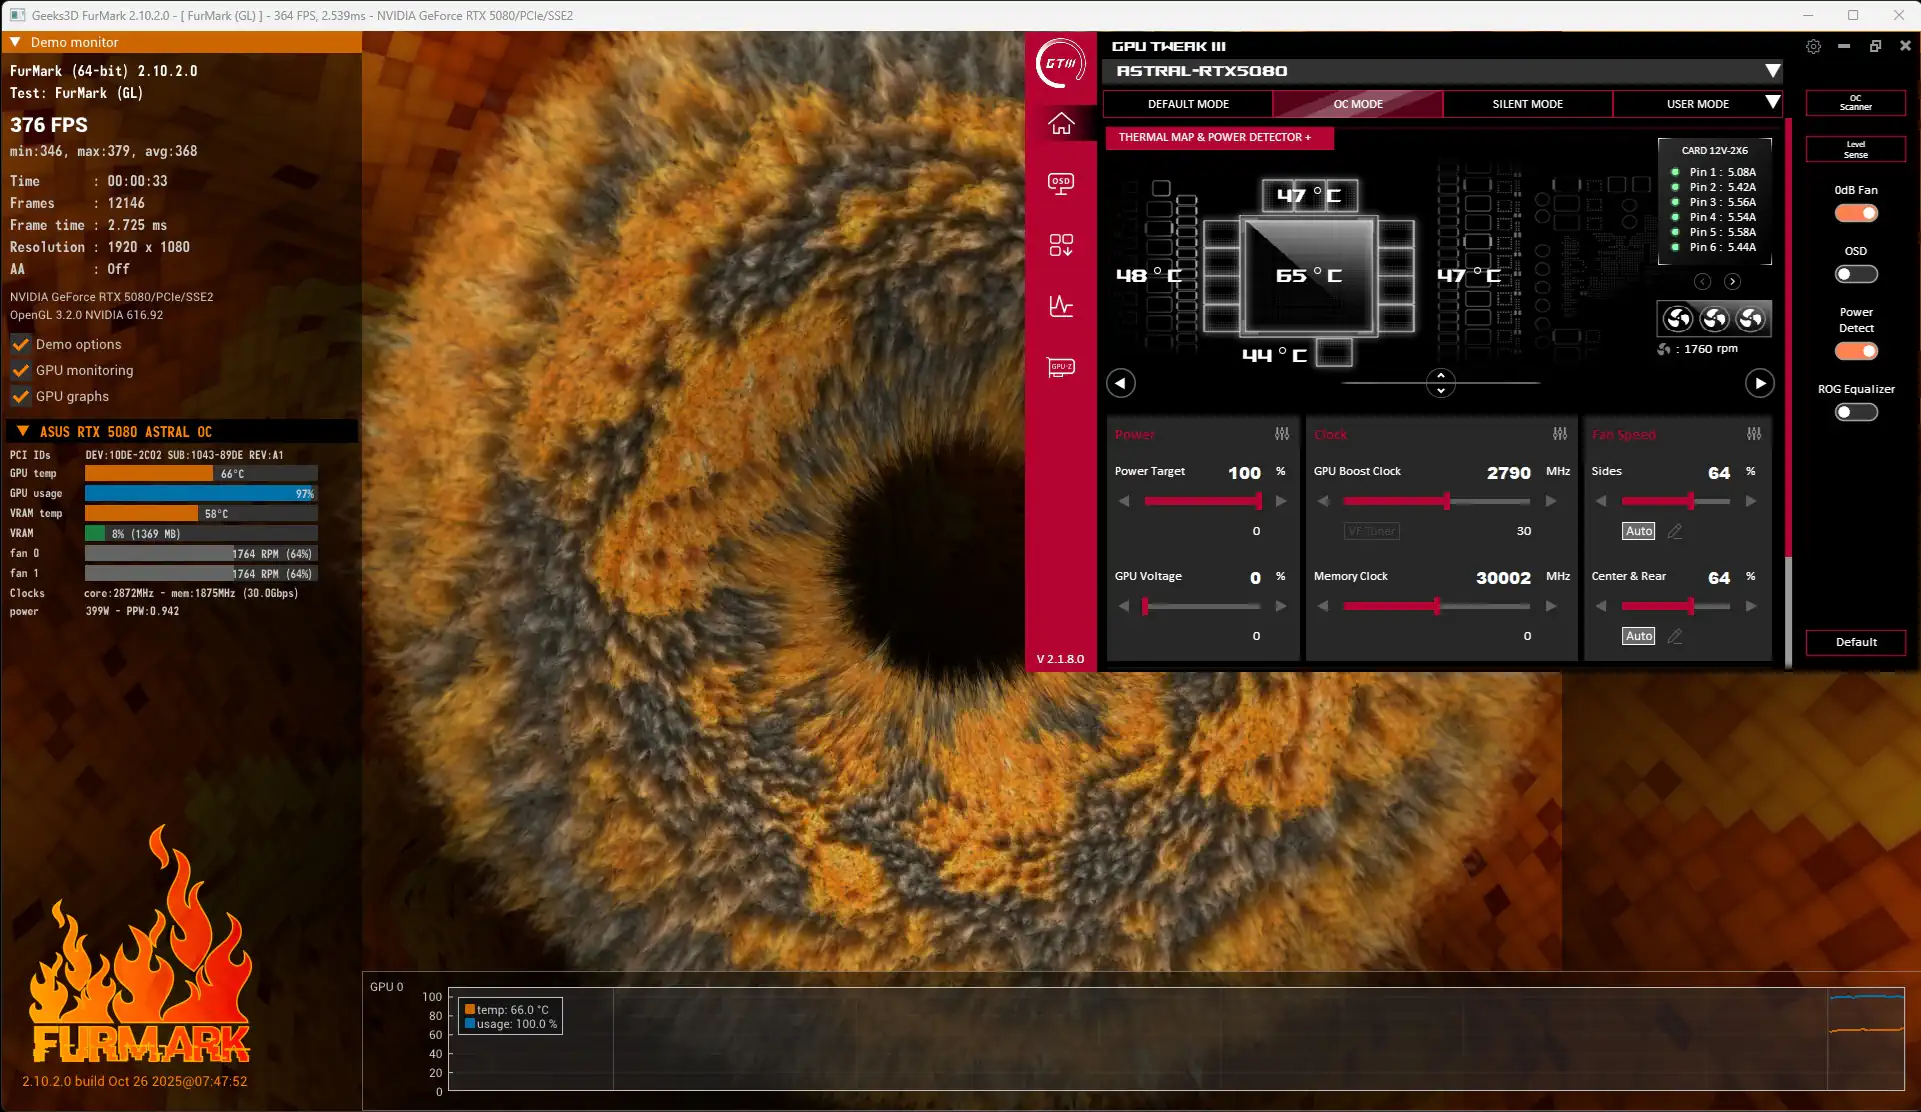Enable the ROG Equalizer switch
The width and height of the screenshot is (1921, 1112).
click(x=1856, y=412)
